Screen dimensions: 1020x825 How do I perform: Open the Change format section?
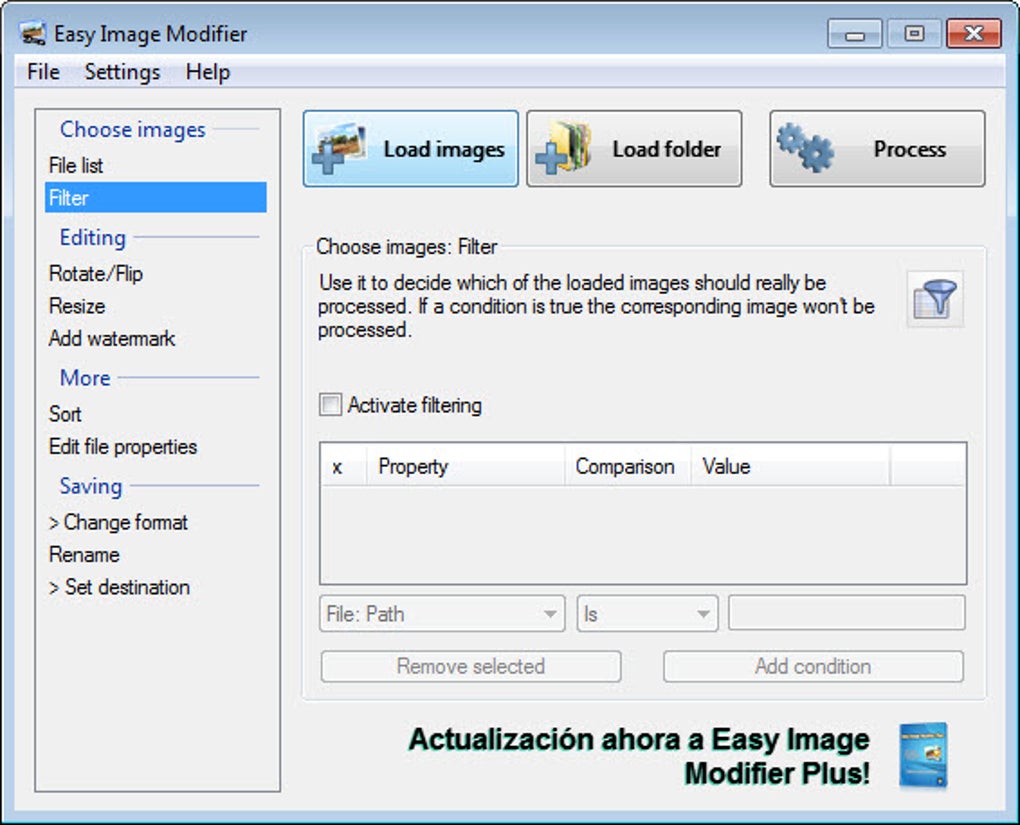pyautogui.click(x=155, y=522)
